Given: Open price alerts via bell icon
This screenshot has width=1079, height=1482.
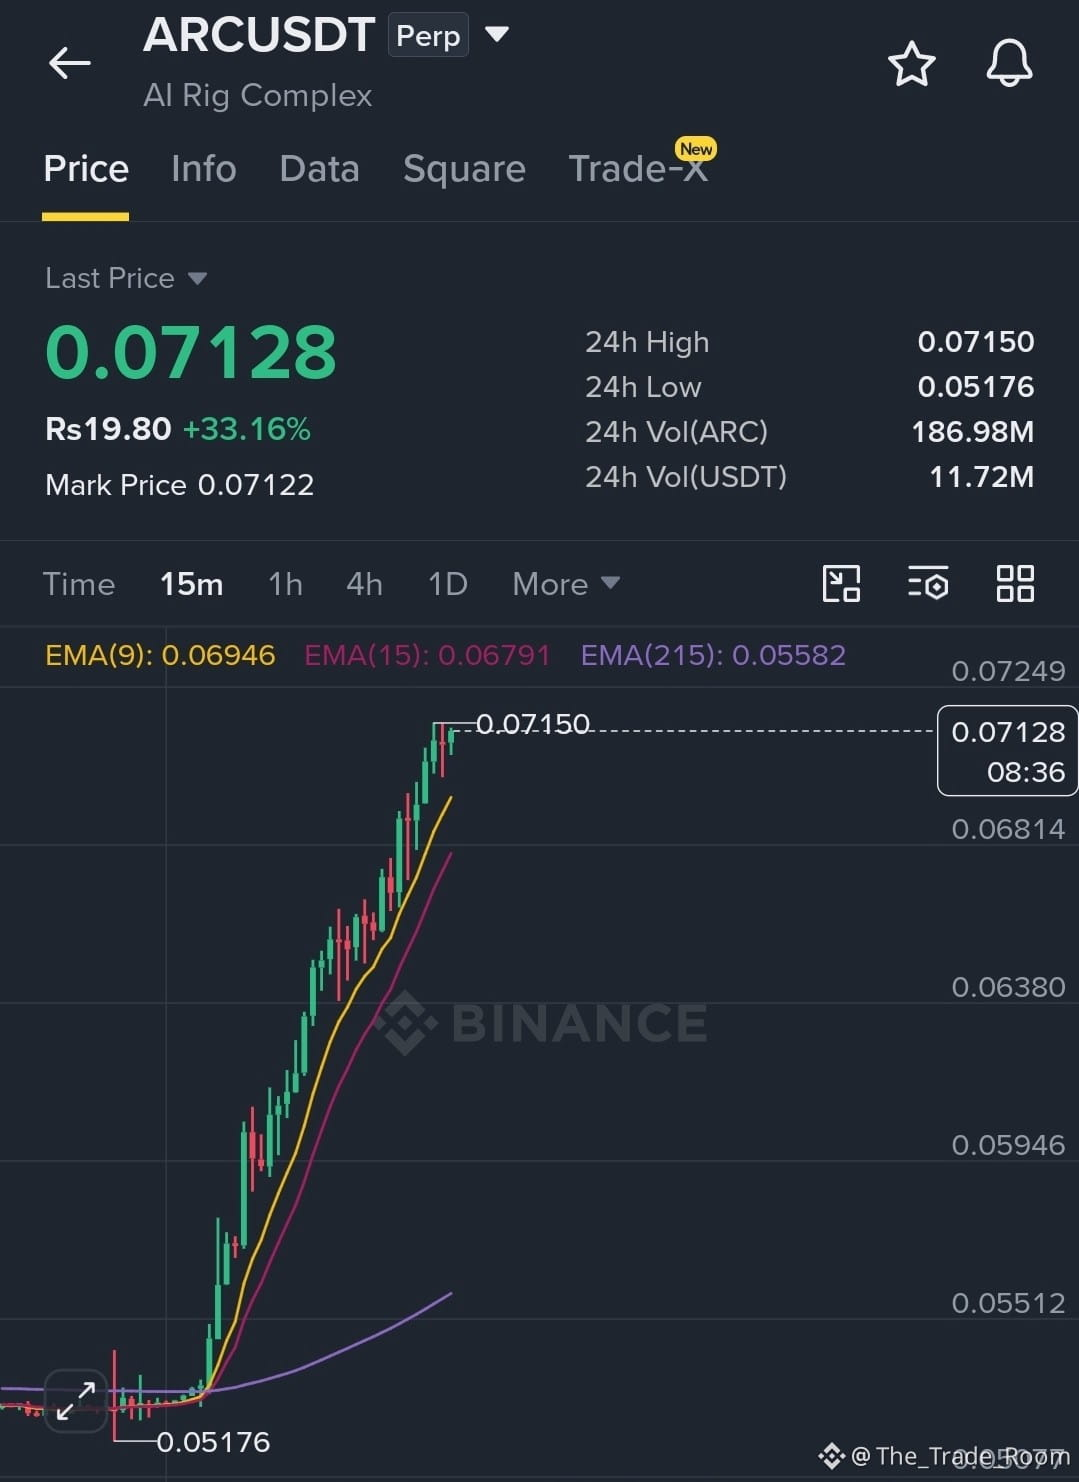Looking at the screenshot, I should click(1009, 63).
